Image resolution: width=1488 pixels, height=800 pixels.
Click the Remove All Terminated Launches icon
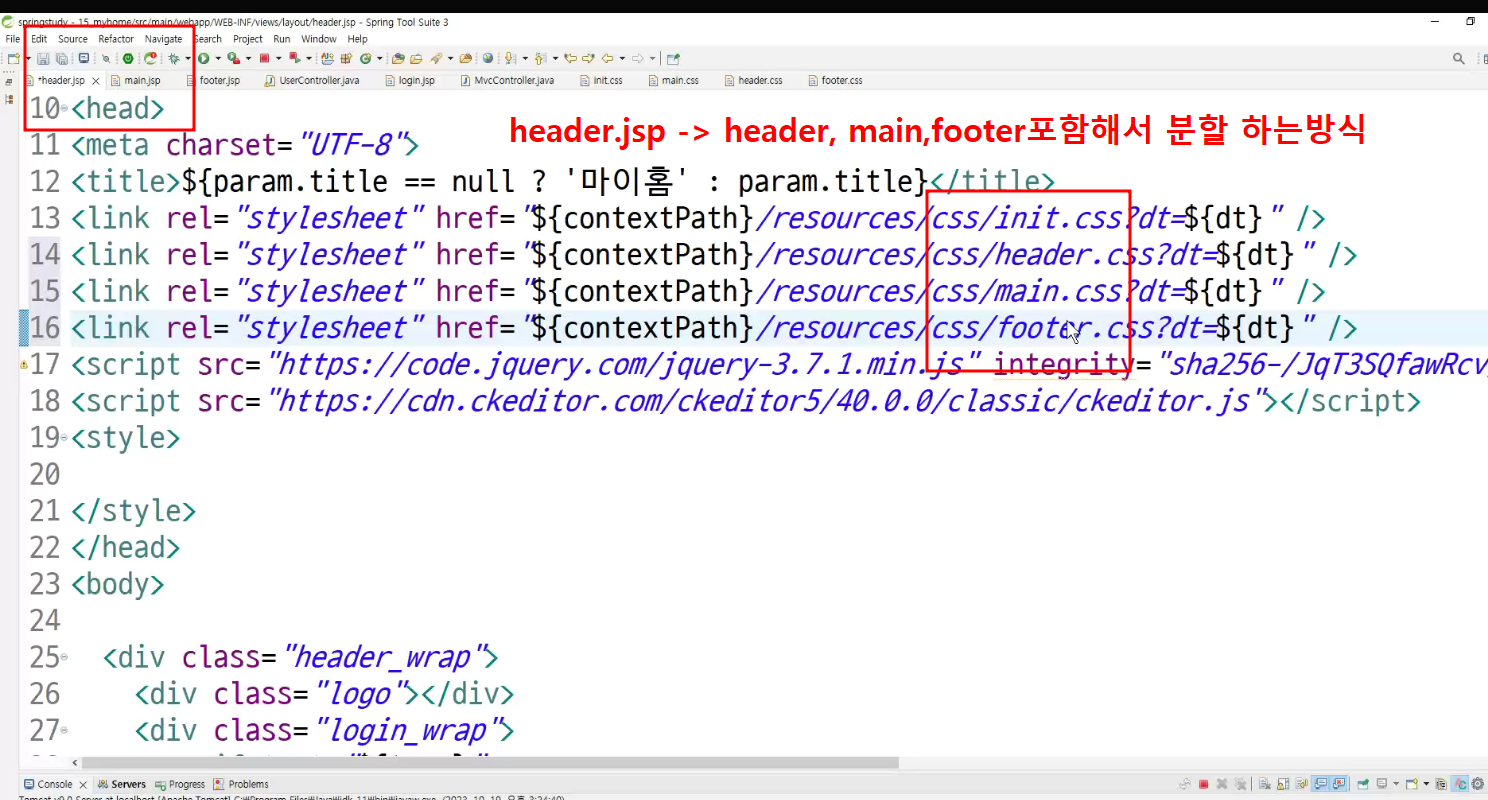click(1240, 784)
